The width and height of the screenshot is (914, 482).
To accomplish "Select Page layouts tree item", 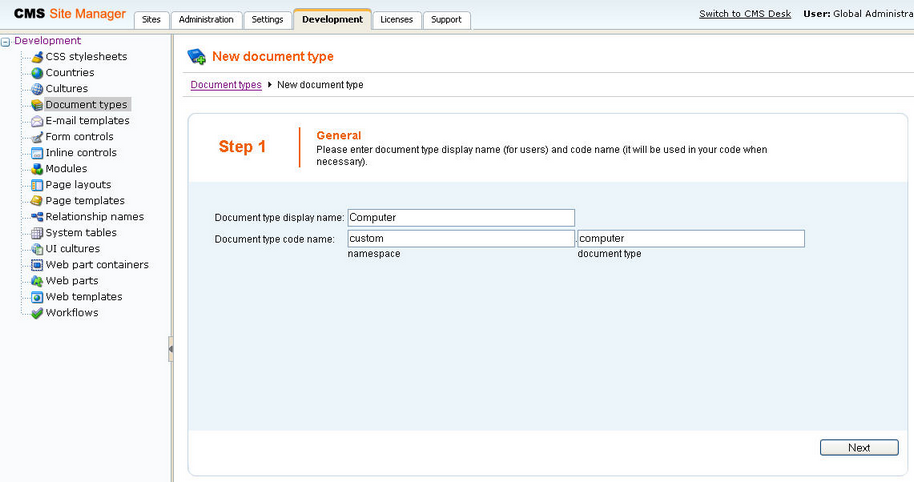I will [78, 185].
